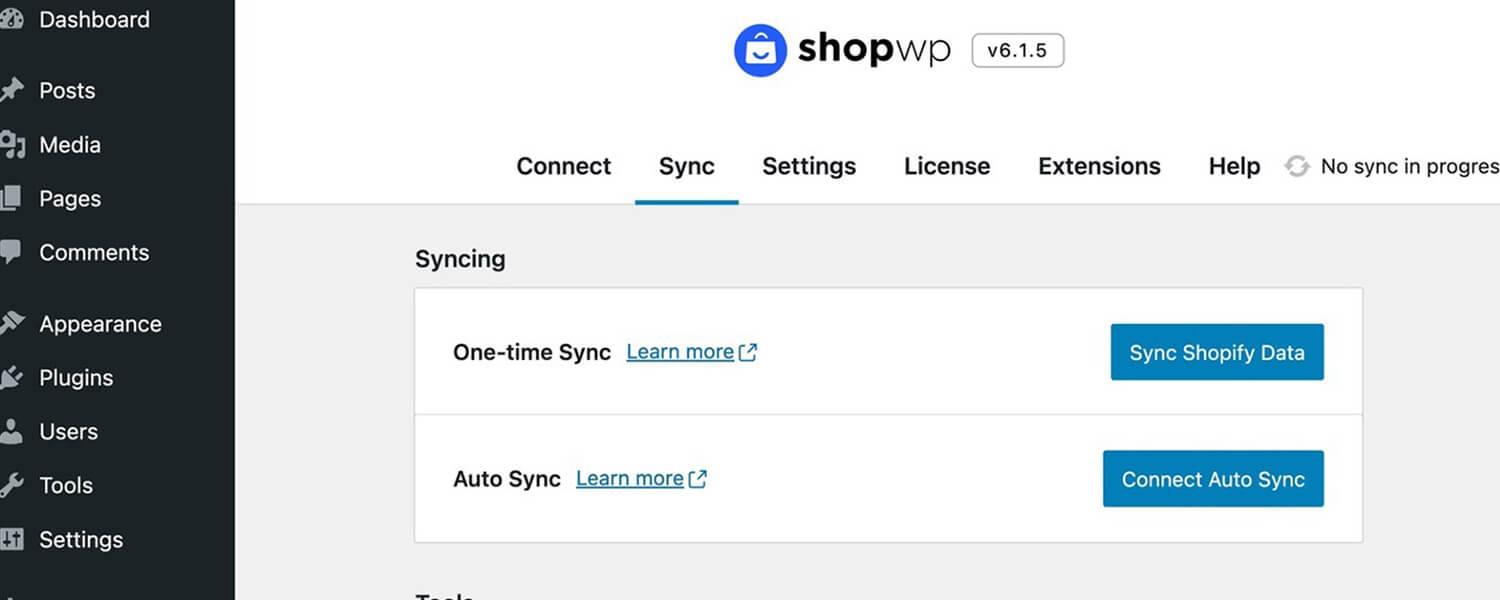The width and height of the screenshot is (1500, 600).
Task: Click the 'No sync in progress' status text
Action: tap(1410, 167)
